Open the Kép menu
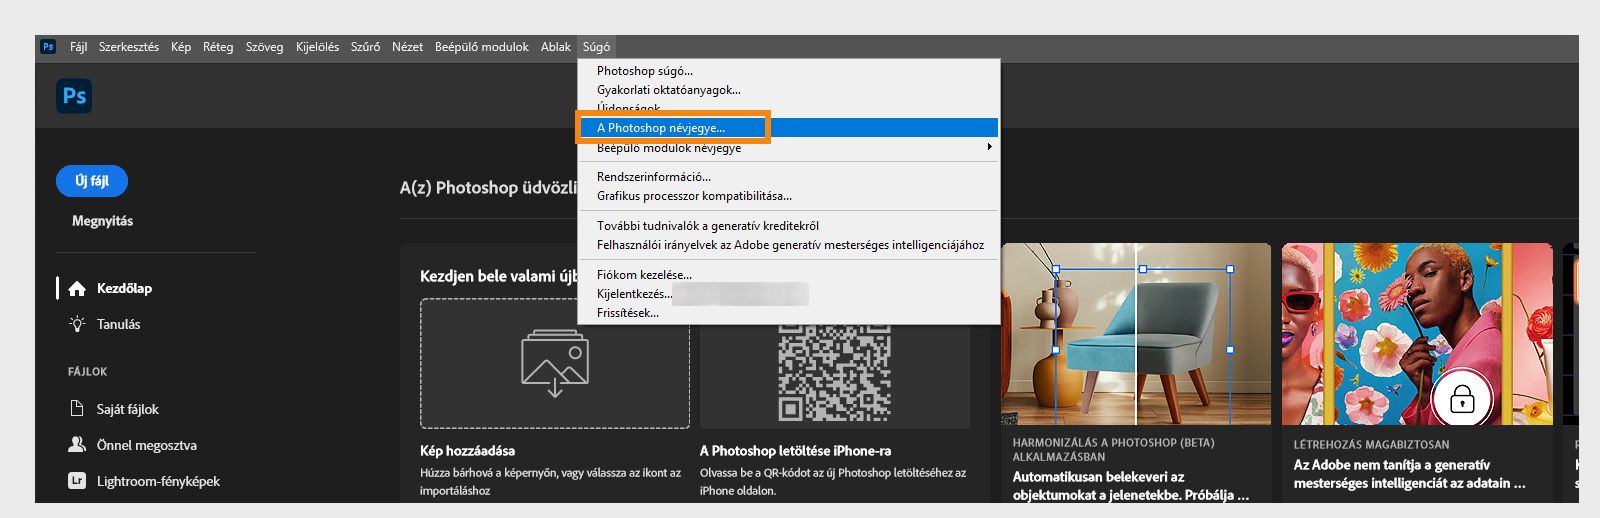 [181, 47]
